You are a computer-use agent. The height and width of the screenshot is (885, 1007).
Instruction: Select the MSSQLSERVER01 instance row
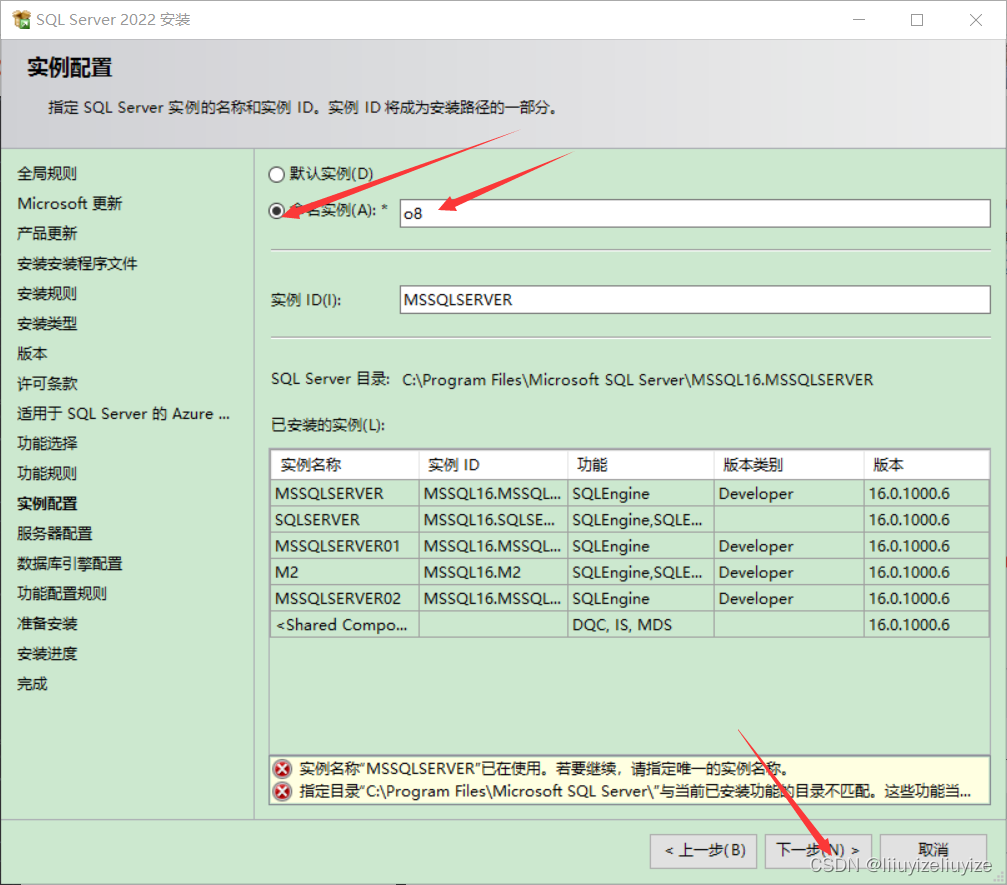629,547
